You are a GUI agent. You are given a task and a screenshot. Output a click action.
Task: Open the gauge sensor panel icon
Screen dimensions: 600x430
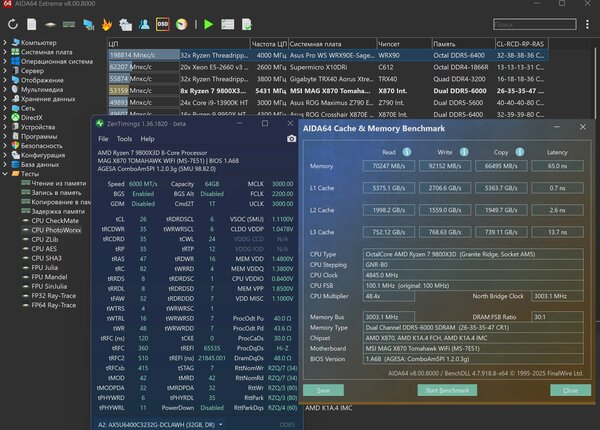[x=181, y=24]
